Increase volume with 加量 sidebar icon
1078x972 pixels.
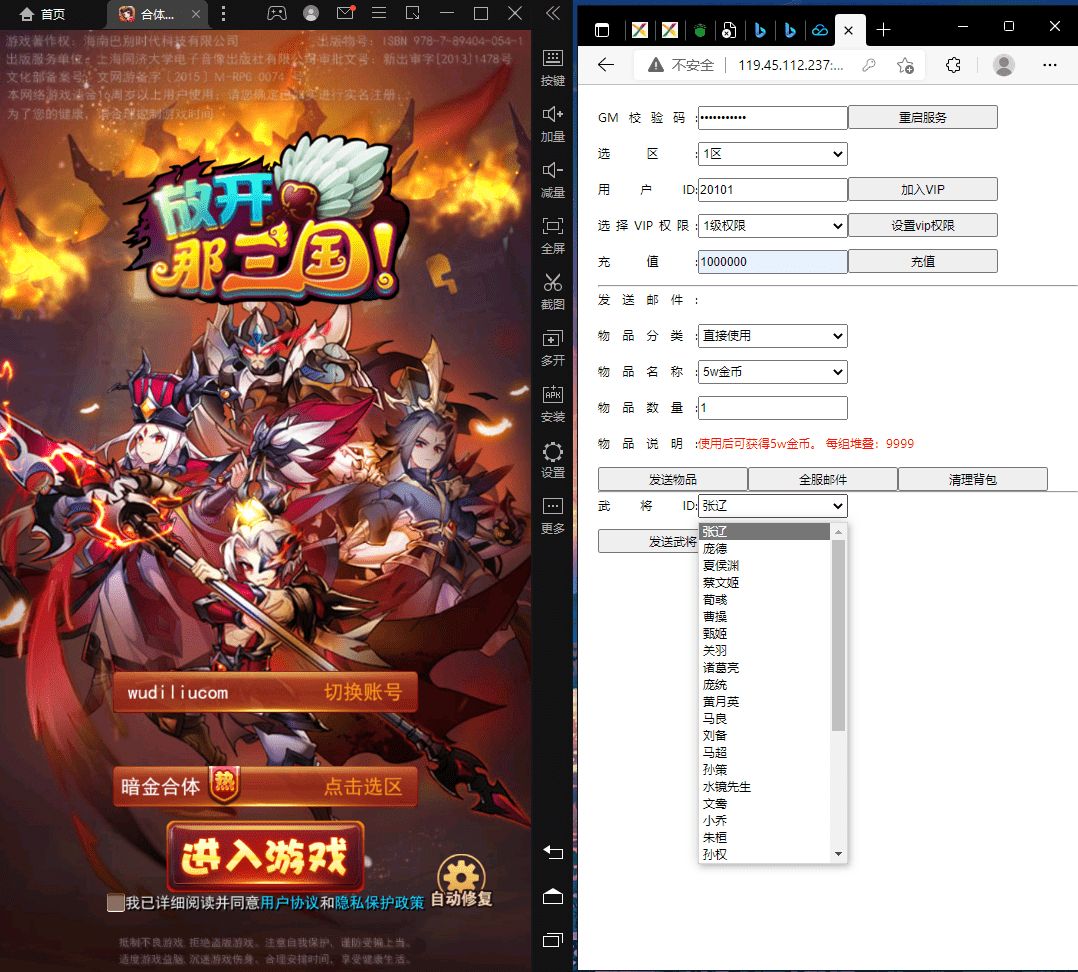(x=552, y=124)
